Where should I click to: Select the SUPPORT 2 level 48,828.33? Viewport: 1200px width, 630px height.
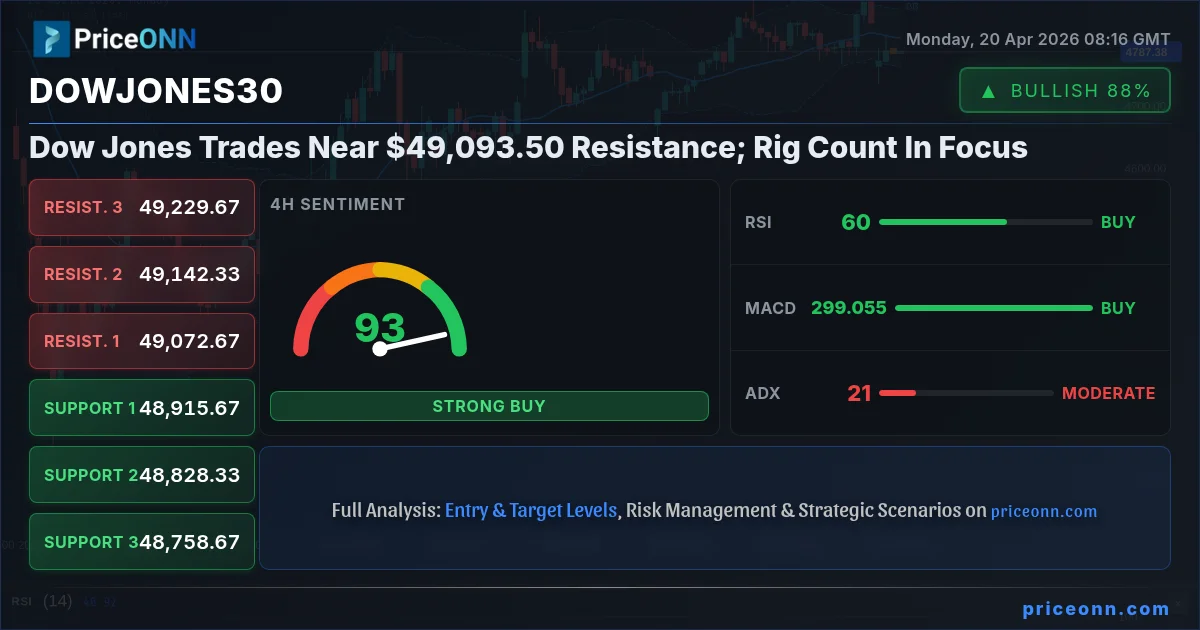(142, 475)
